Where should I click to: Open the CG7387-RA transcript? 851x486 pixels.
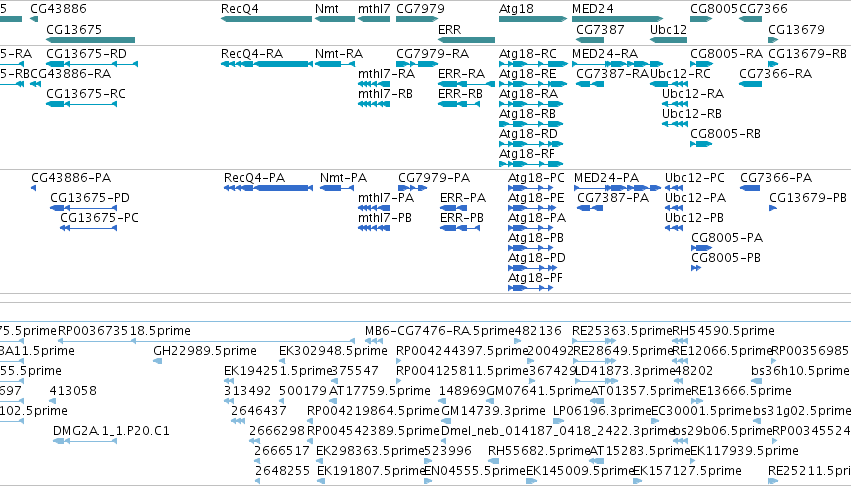(590, 84)
